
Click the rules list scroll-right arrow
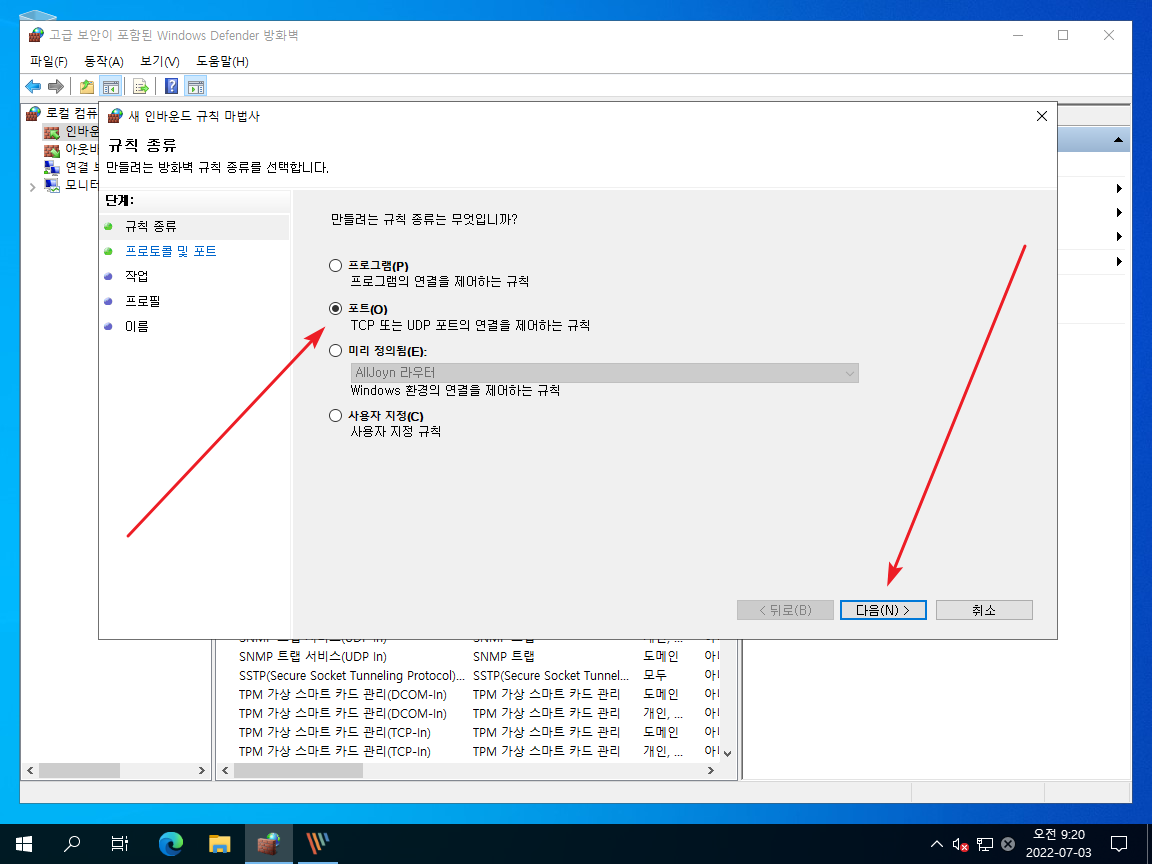[x=710, y=771]
